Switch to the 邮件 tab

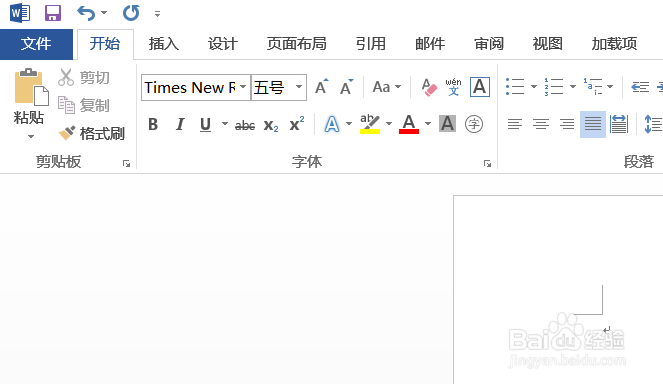tap(430, 44)
